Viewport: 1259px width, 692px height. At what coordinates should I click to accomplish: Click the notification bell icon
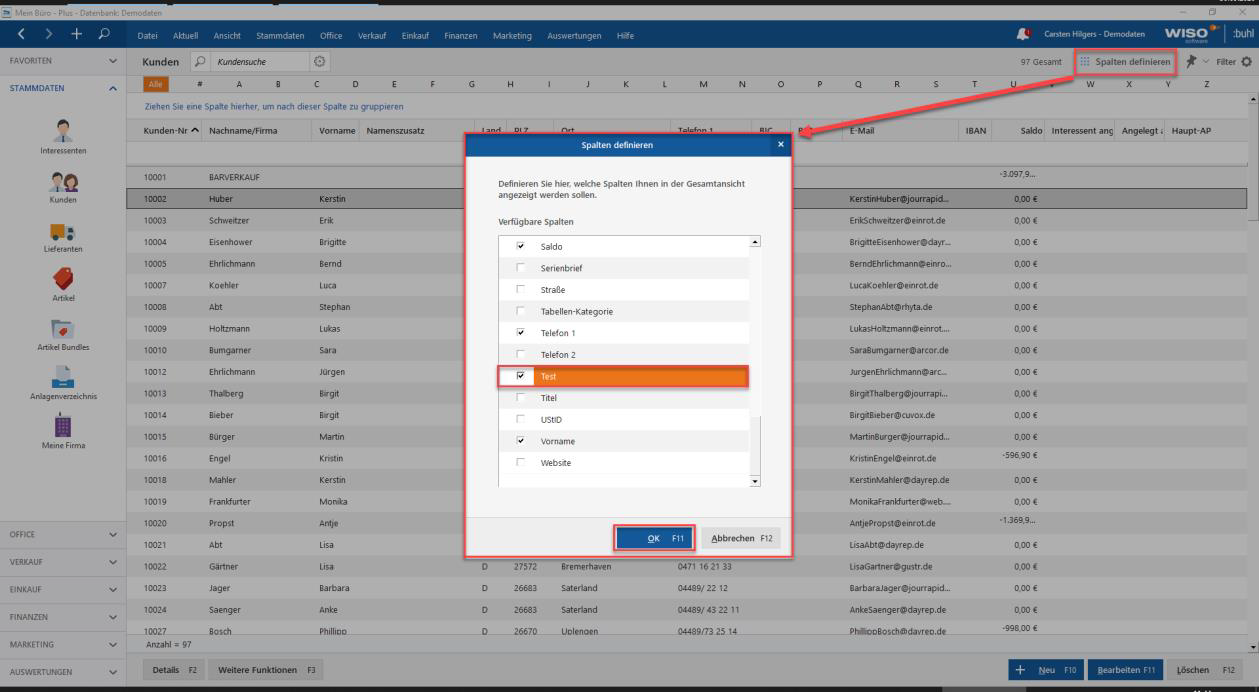[1023, 36]
